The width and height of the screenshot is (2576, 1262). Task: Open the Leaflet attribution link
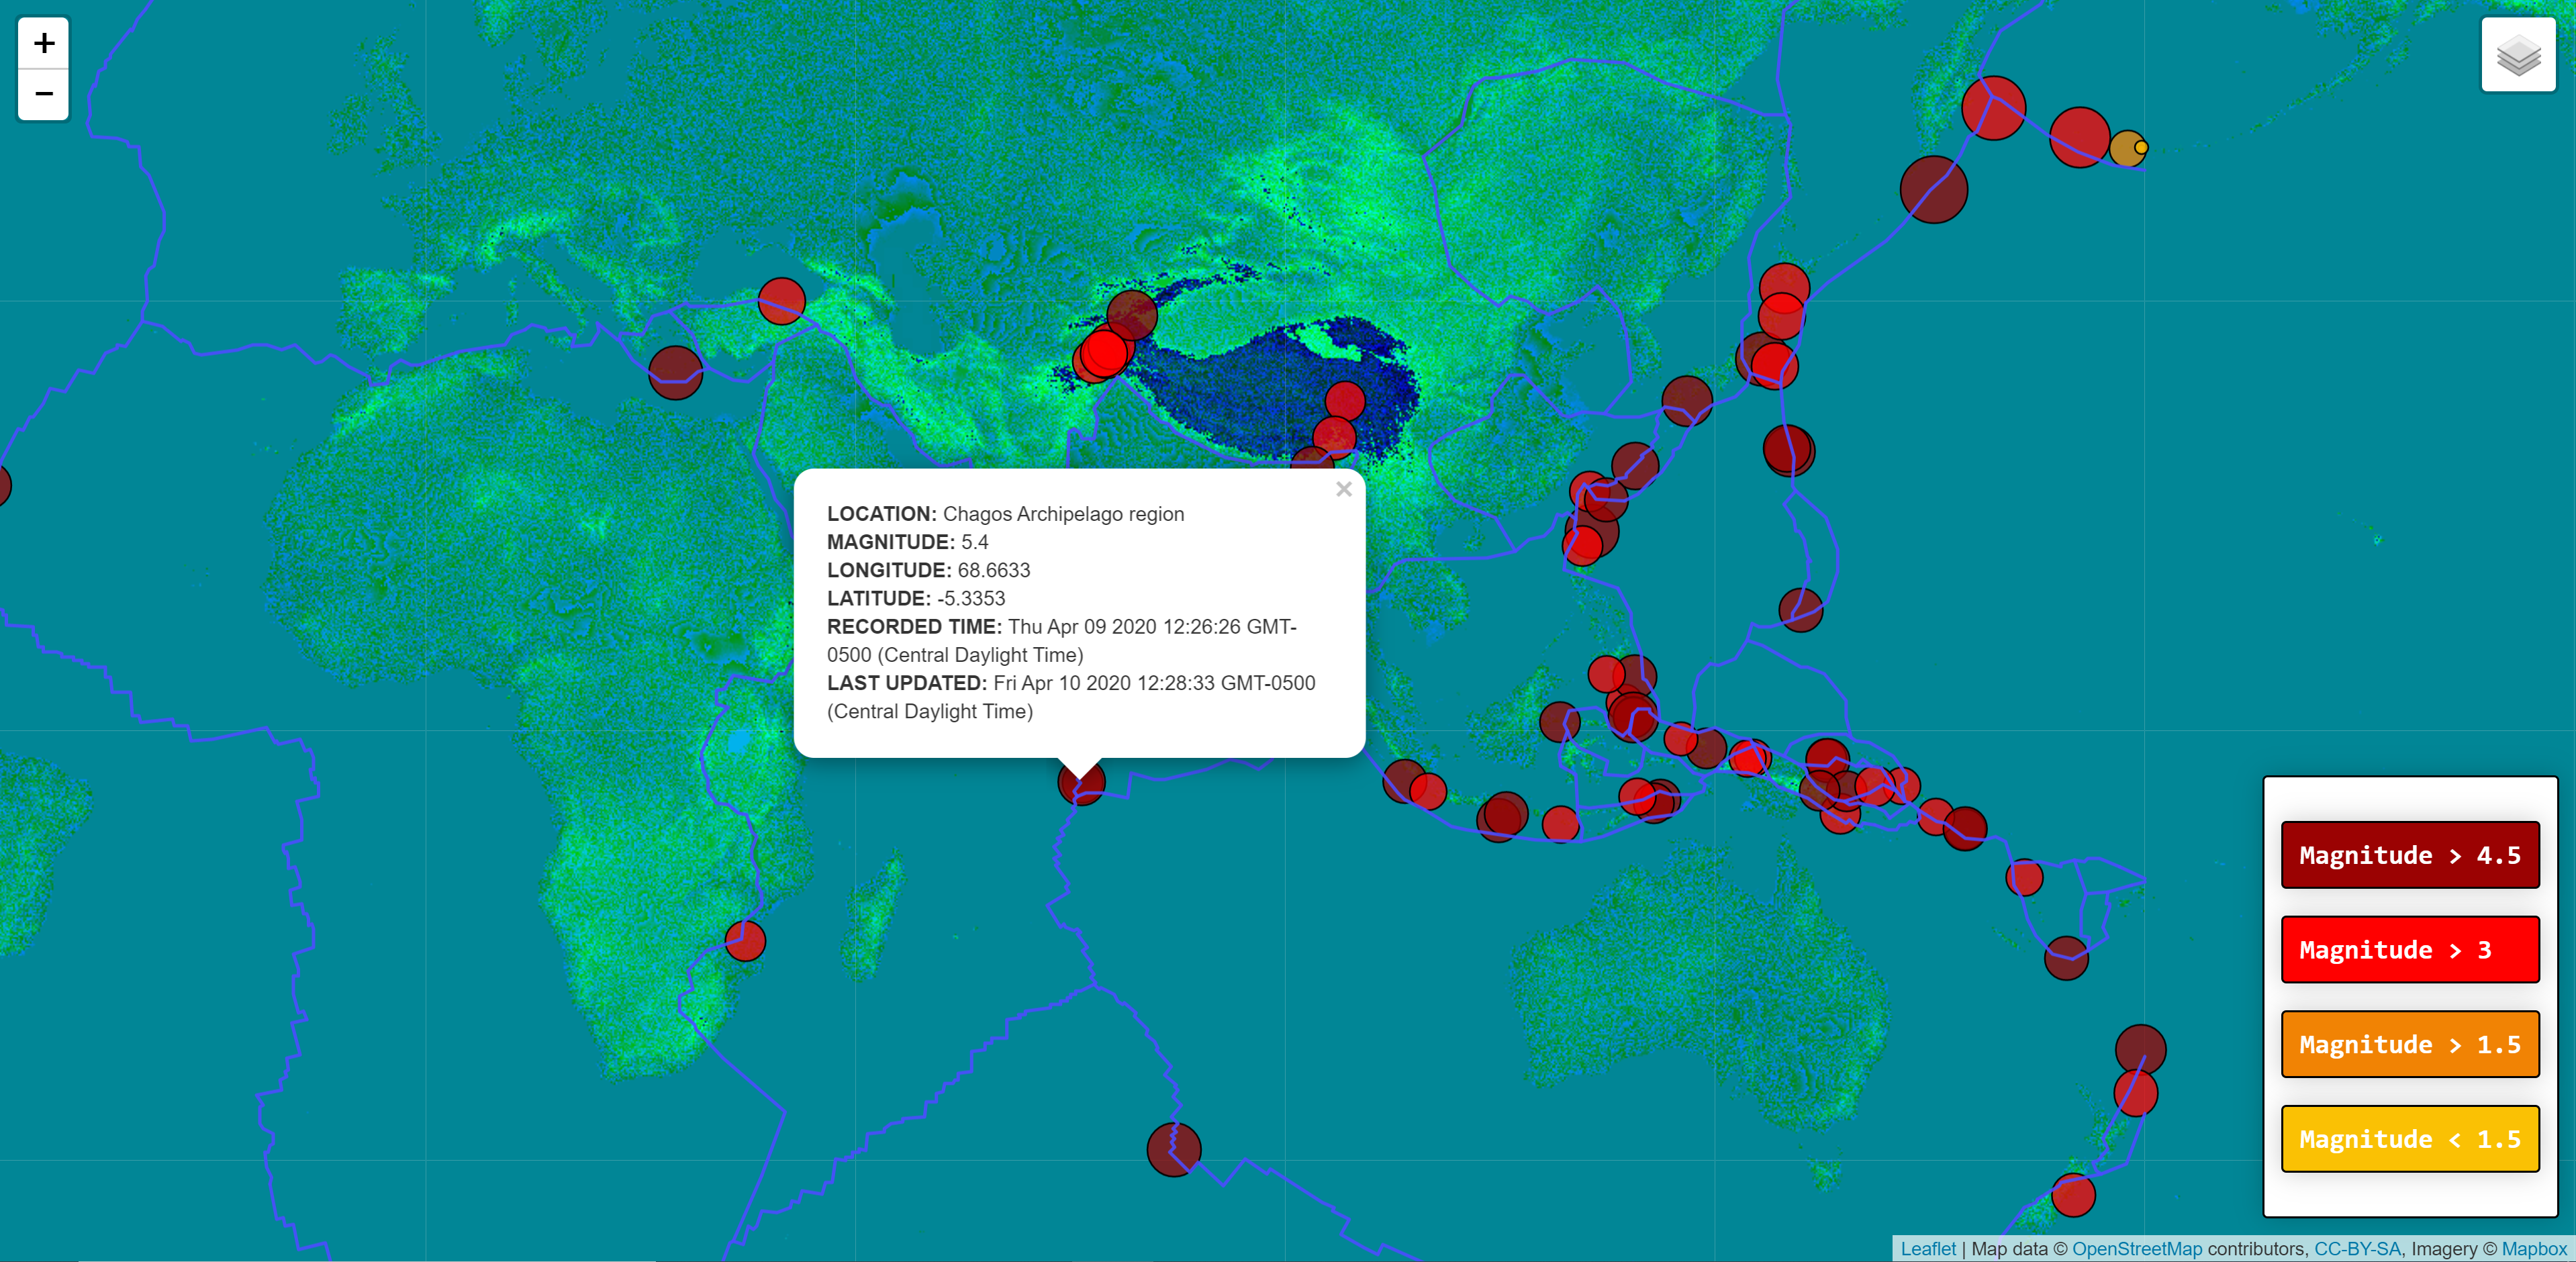[x=1927, y=1248]
